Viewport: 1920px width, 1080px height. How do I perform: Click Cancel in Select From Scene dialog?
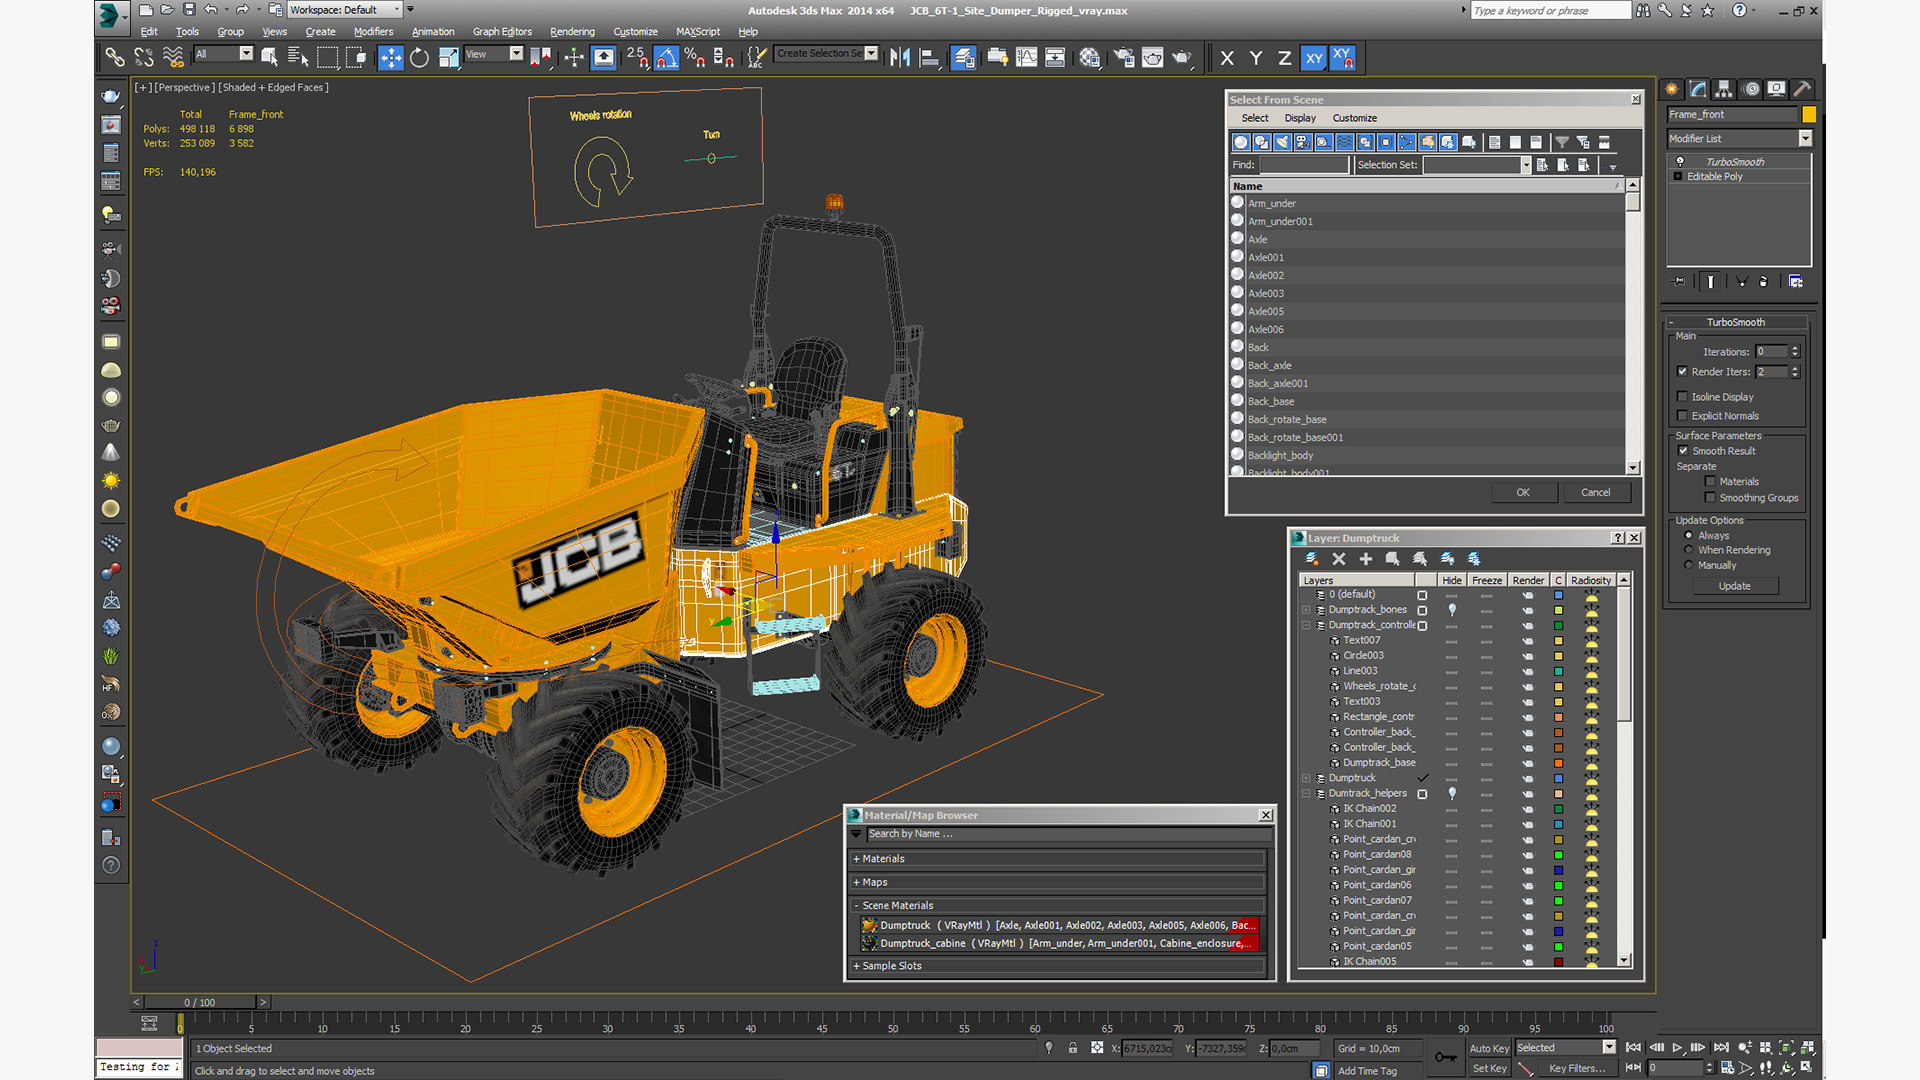pyautogui.click(x=1595, y=492)
